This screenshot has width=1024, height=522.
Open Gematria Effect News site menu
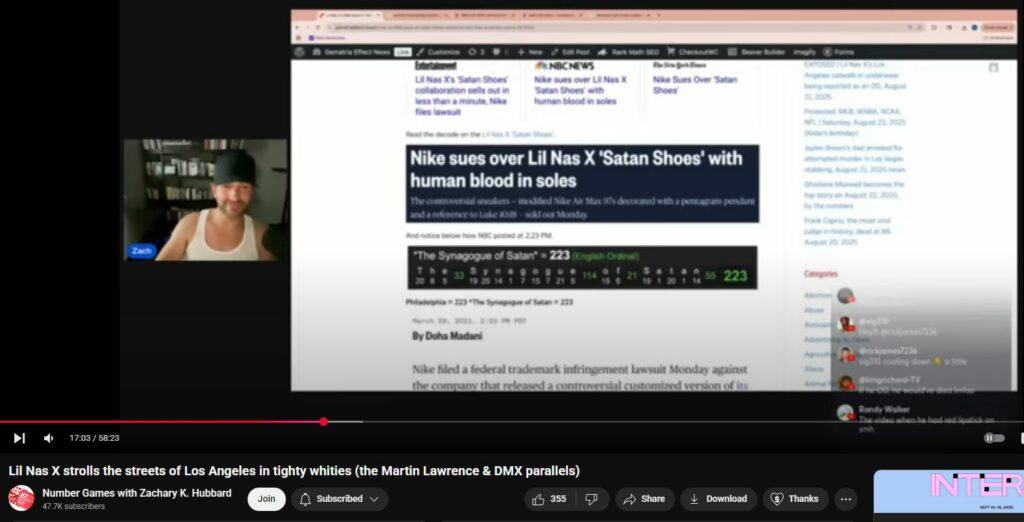tap(351, 52)
